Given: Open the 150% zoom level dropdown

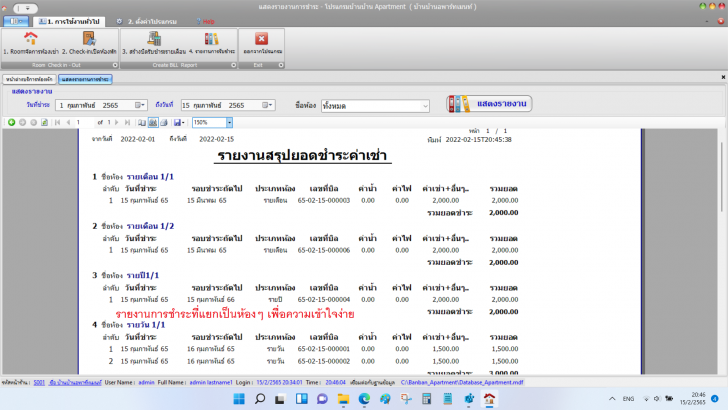Looking at the screenshot, I should pyautogui.click(x=229, y=123).
